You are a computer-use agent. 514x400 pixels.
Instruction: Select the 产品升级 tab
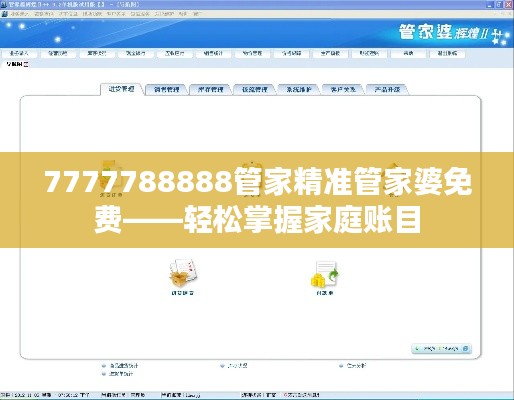coord(387,89)
